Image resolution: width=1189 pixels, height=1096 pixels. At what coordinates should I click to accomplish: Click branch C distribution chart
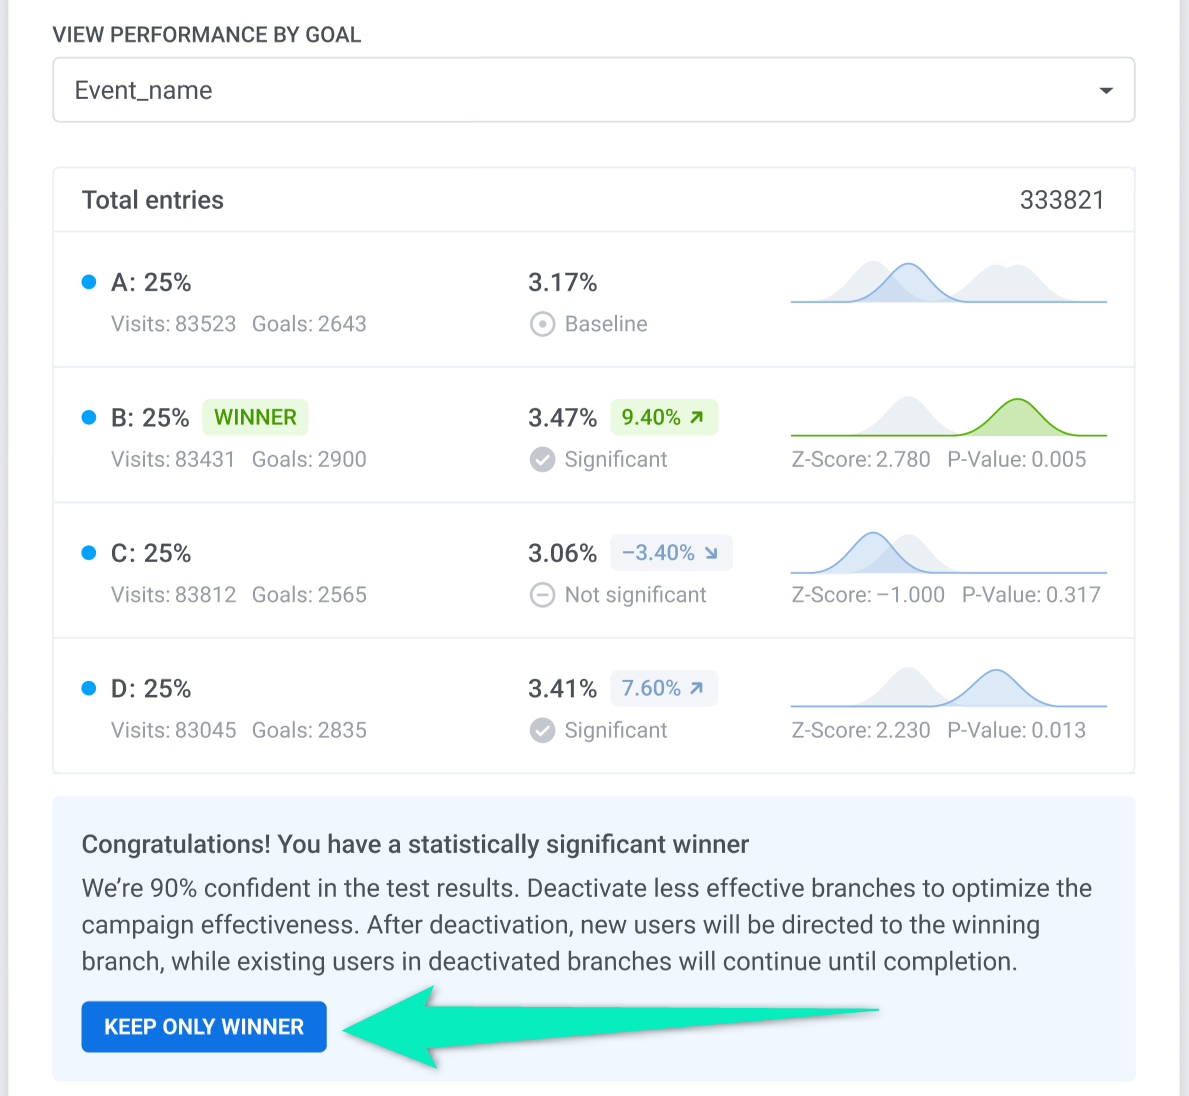(948, 553)
